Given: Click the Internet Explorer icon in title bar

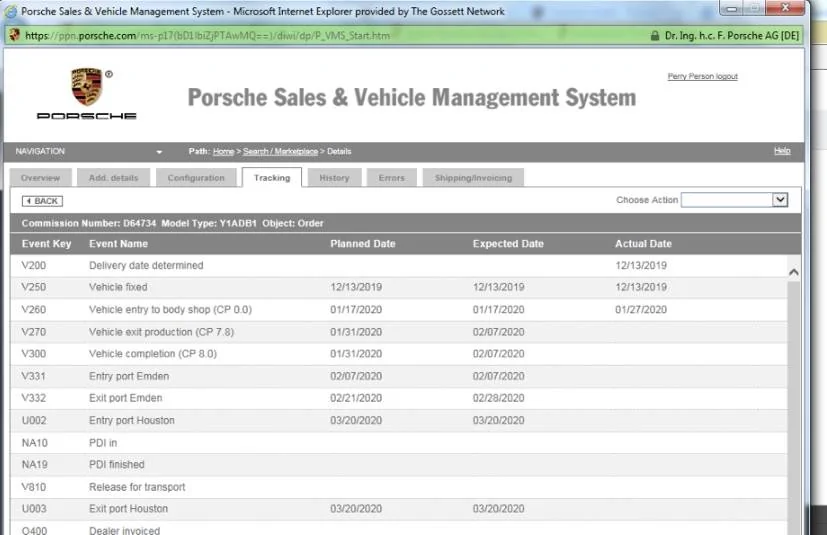Looking at the screenshot, I should pyautogui.click(x=11, y=11).
